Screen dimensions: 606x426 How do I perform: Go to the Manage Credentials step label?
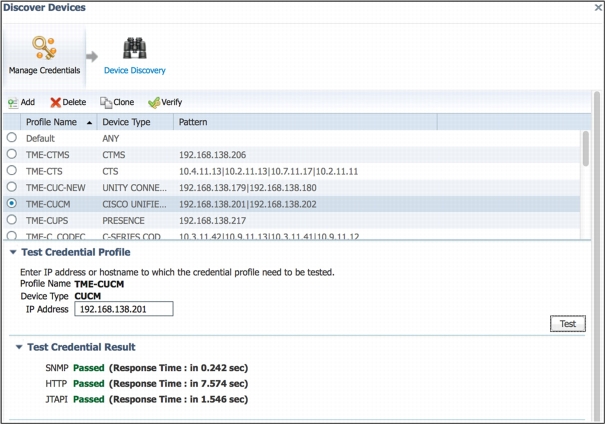pos(44,70)
